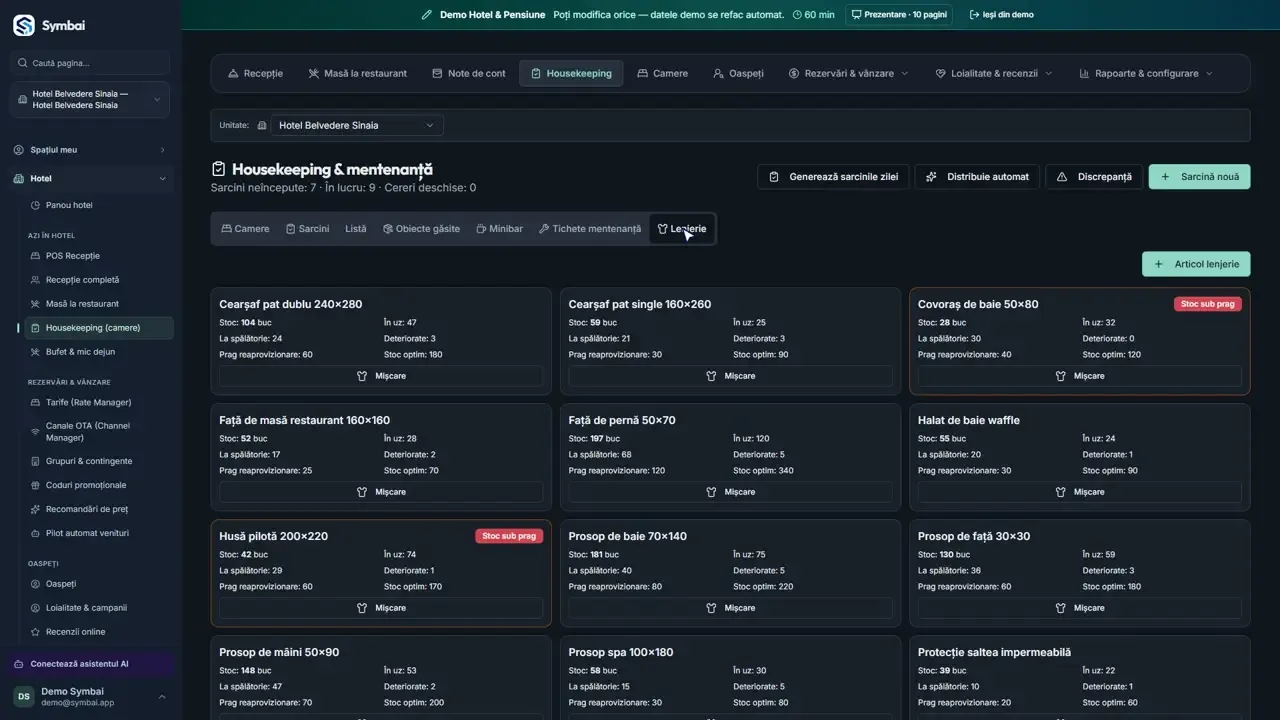Open Masă la restaurant top tab
Screen dimensions: 1280x720
(357, 73)
